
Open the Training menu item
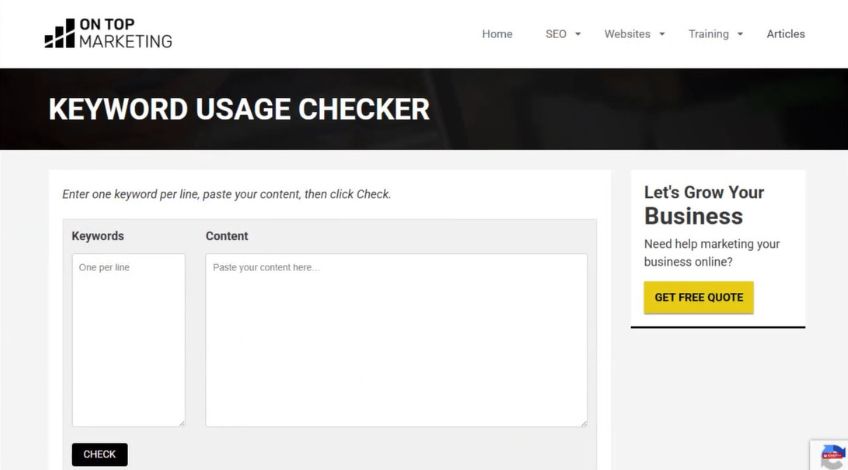pos(708,34)
